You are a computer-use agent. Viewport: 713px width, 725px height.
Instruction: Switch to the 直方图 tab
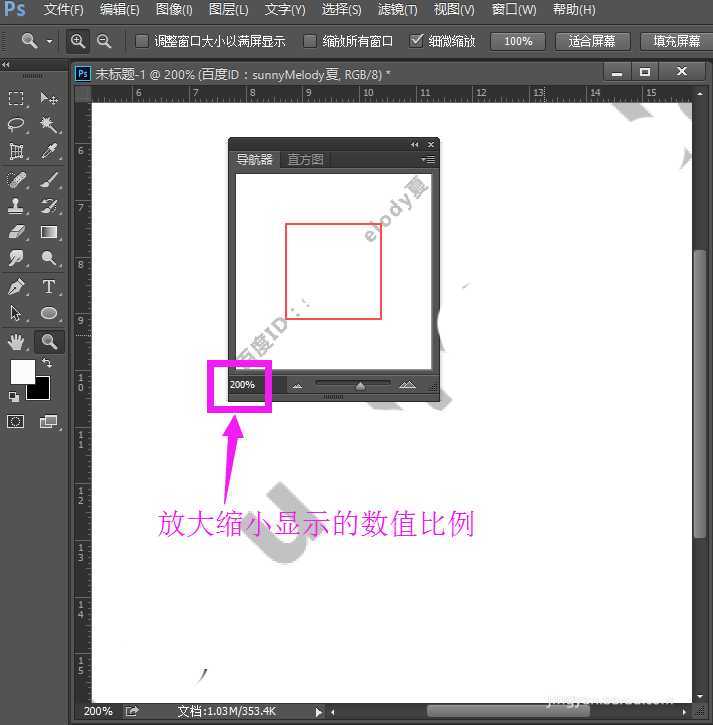click(x=305, y=159)
